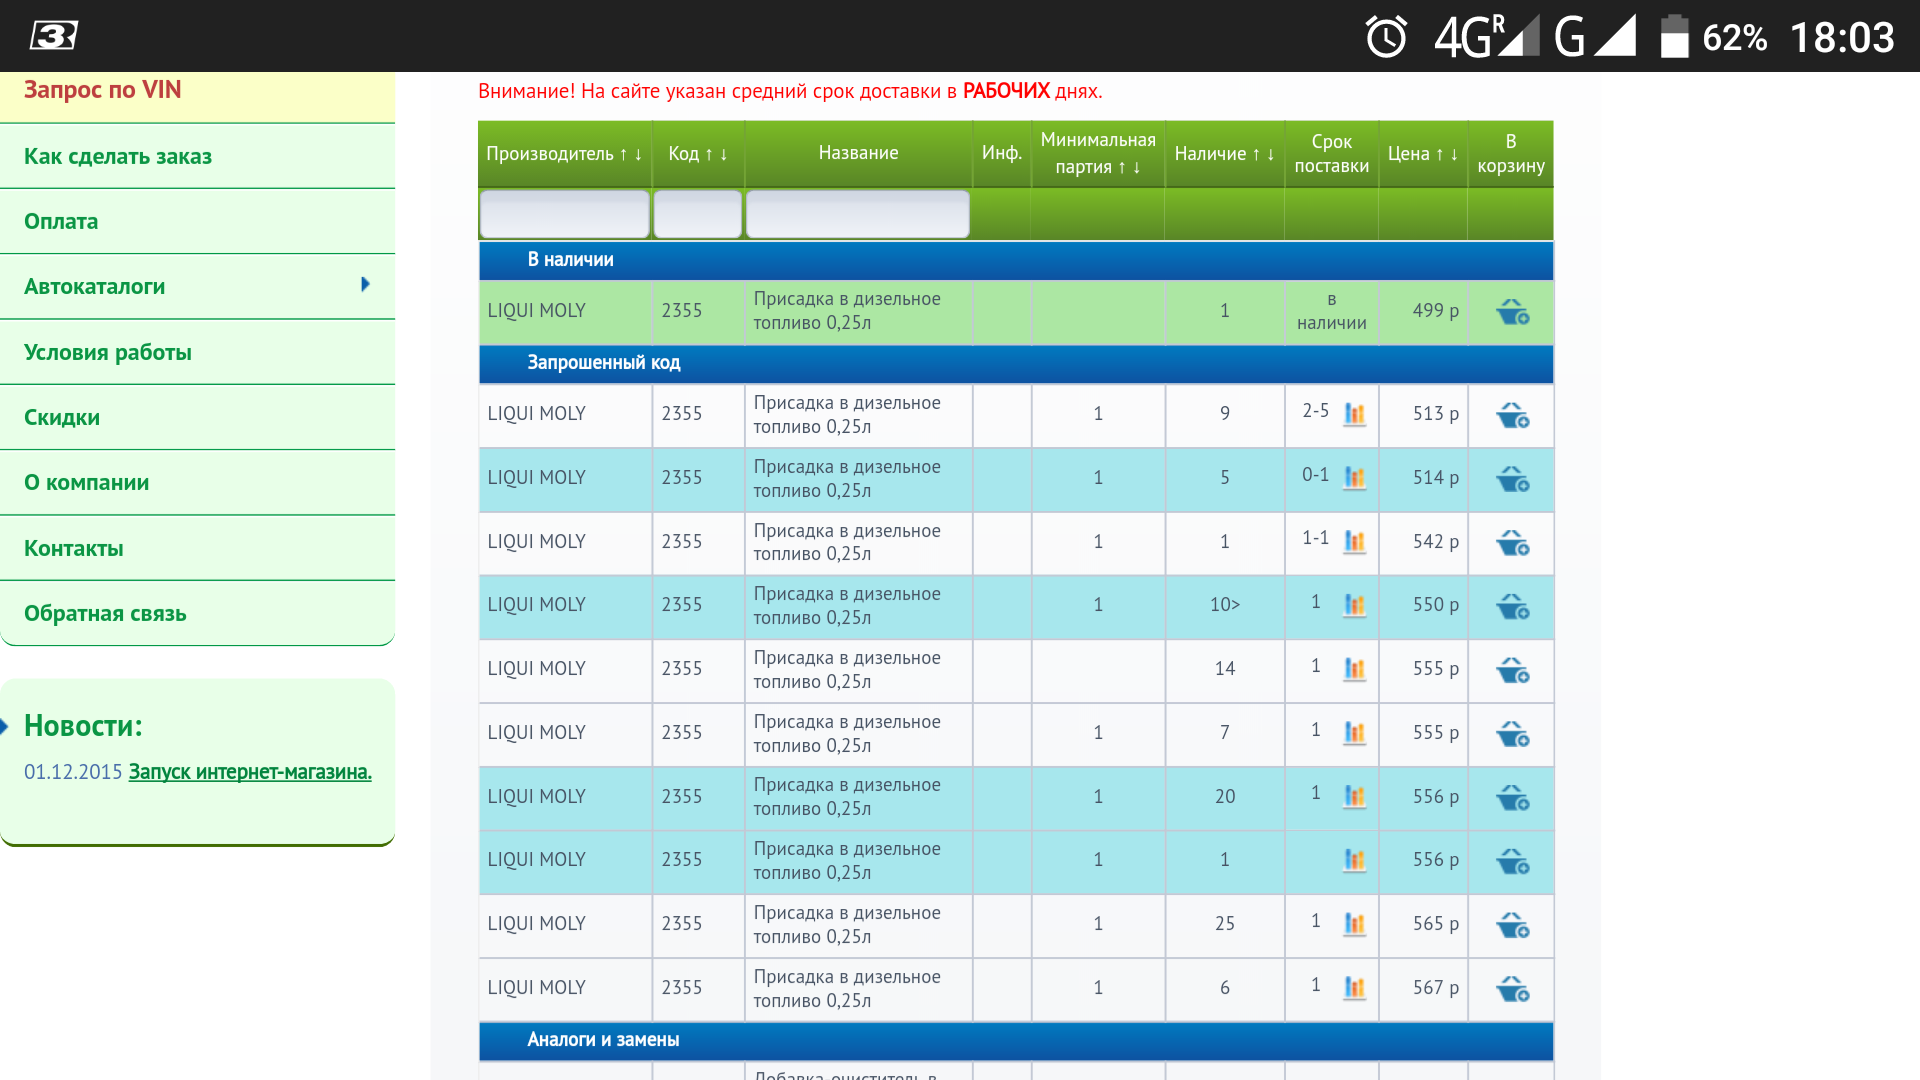The height and width of the screenshot is (1080, 1920).
Task: Add the 550 р offer to cart
Action: click(1512, 606)
